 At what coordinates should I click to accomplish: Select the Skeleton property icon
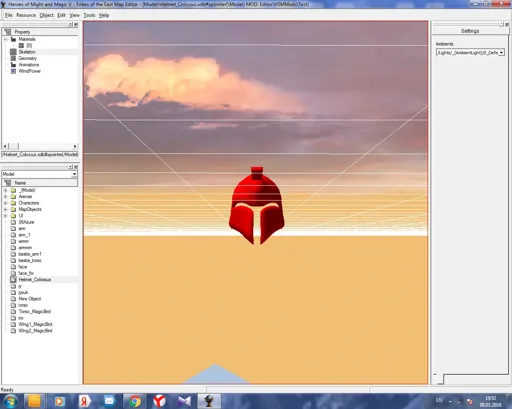click(x=13, y=52)
